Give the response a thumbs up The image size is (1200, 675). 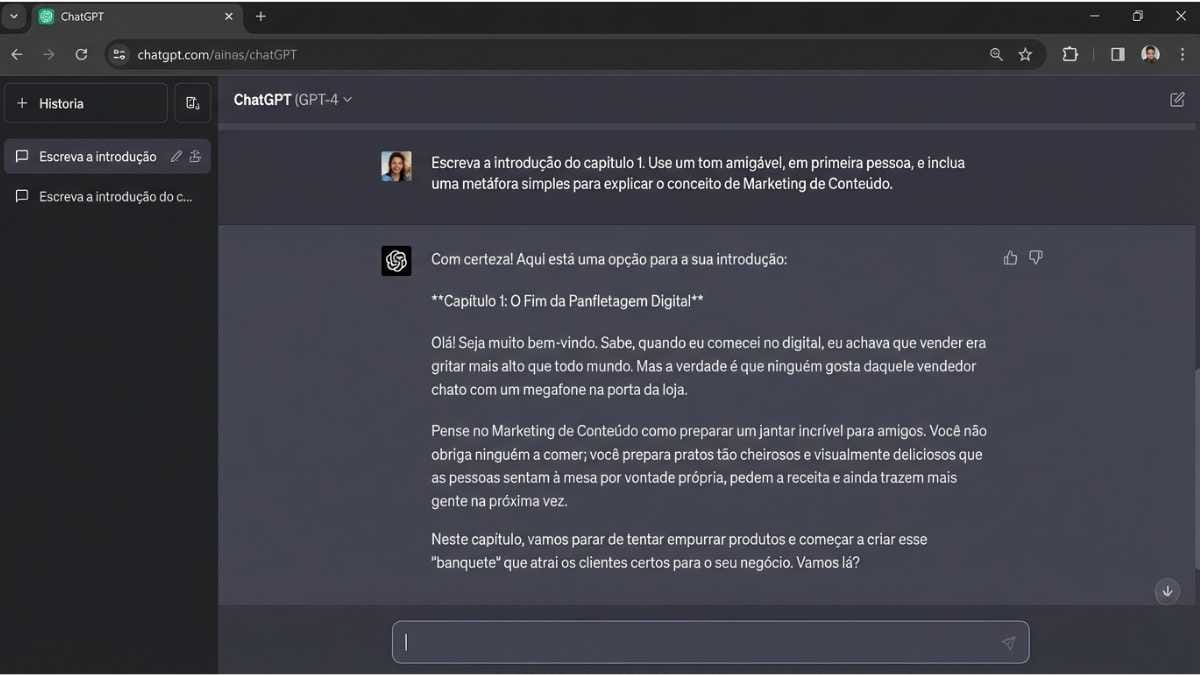(x=1010, y=257)
